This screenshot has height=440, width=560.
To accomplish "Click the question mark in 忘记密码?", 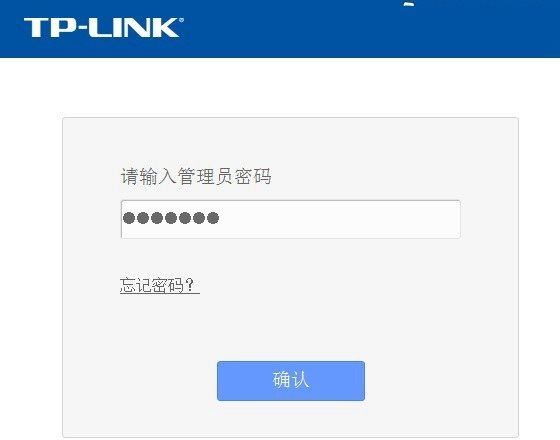I will [190, 285].
